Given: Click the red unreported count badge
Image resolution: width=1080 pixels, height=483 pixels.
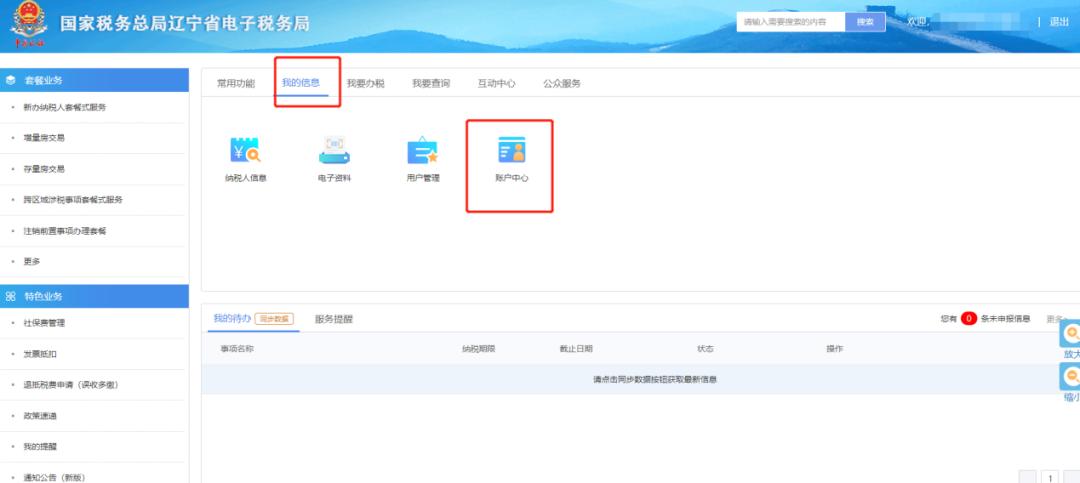Looking at the screenshot, I should (968, 318).
